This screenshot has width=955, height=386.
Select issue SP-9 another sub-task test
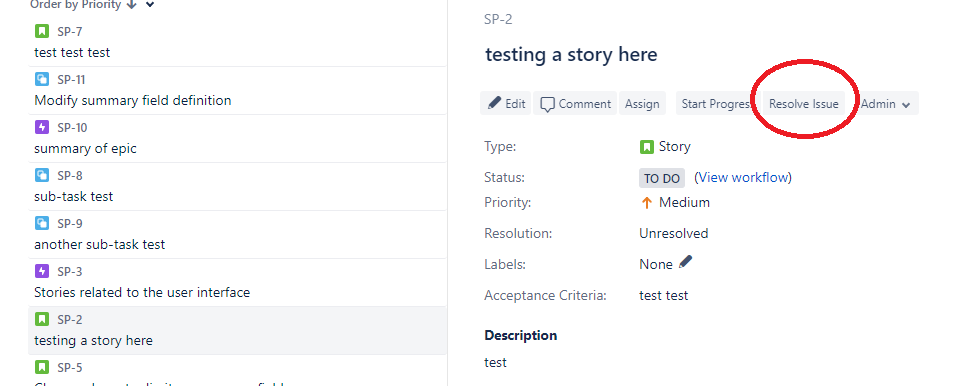[238, 234]
